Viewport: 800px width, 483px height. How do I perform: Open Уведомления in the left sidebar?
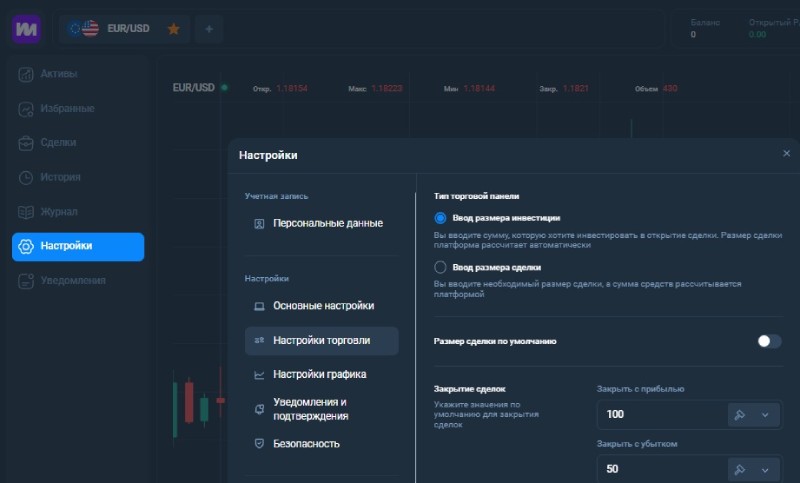(x=72, y=281)
